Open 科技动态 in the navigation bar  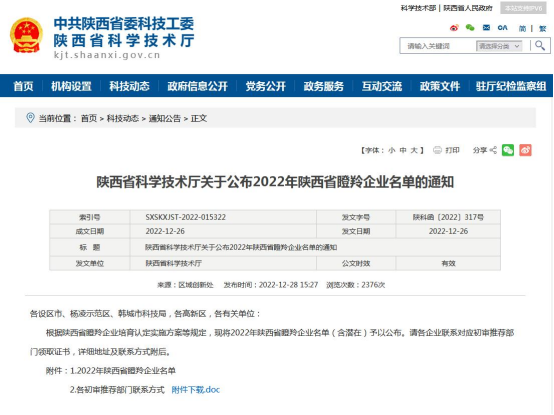(x=129, y=86)
